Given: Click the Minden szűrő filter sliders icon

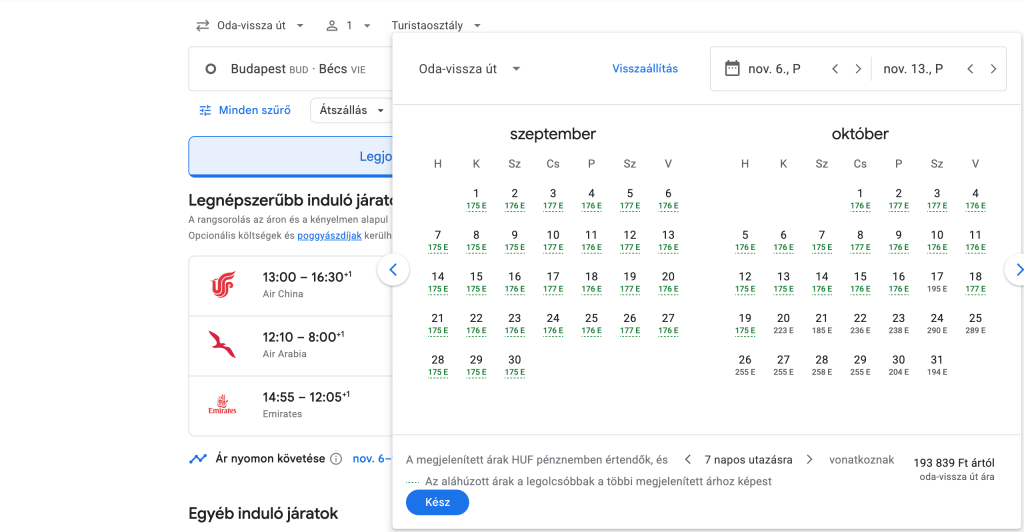Looking at the screenshot, I should point(205,110).
